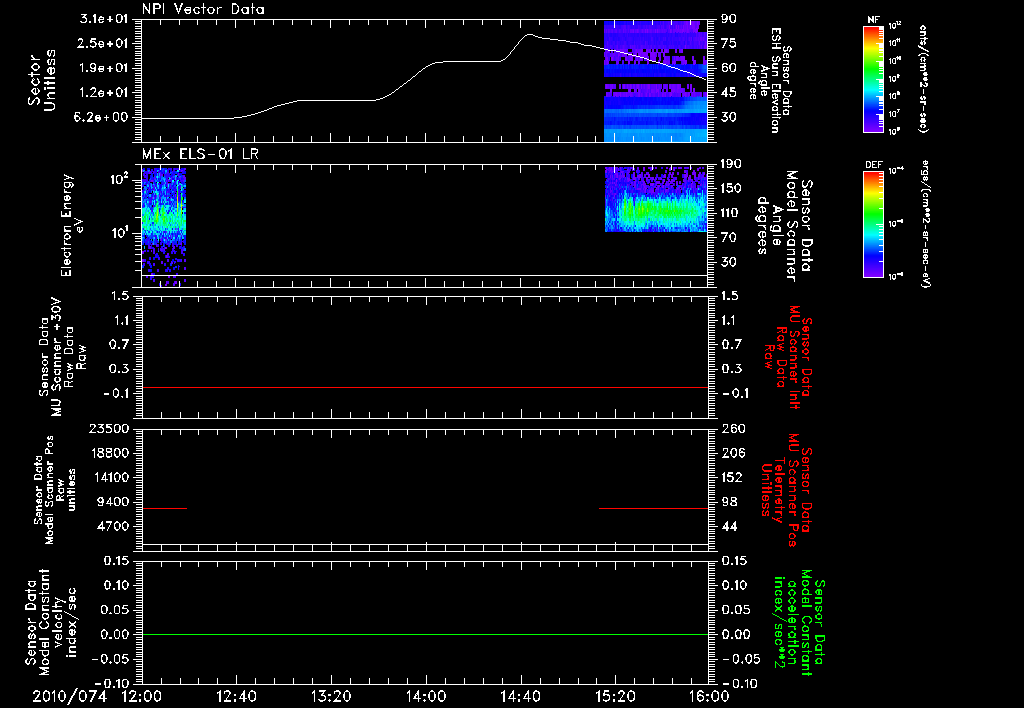
Task: Click the 2.5e+01 sector tick value
Action: 103,43
